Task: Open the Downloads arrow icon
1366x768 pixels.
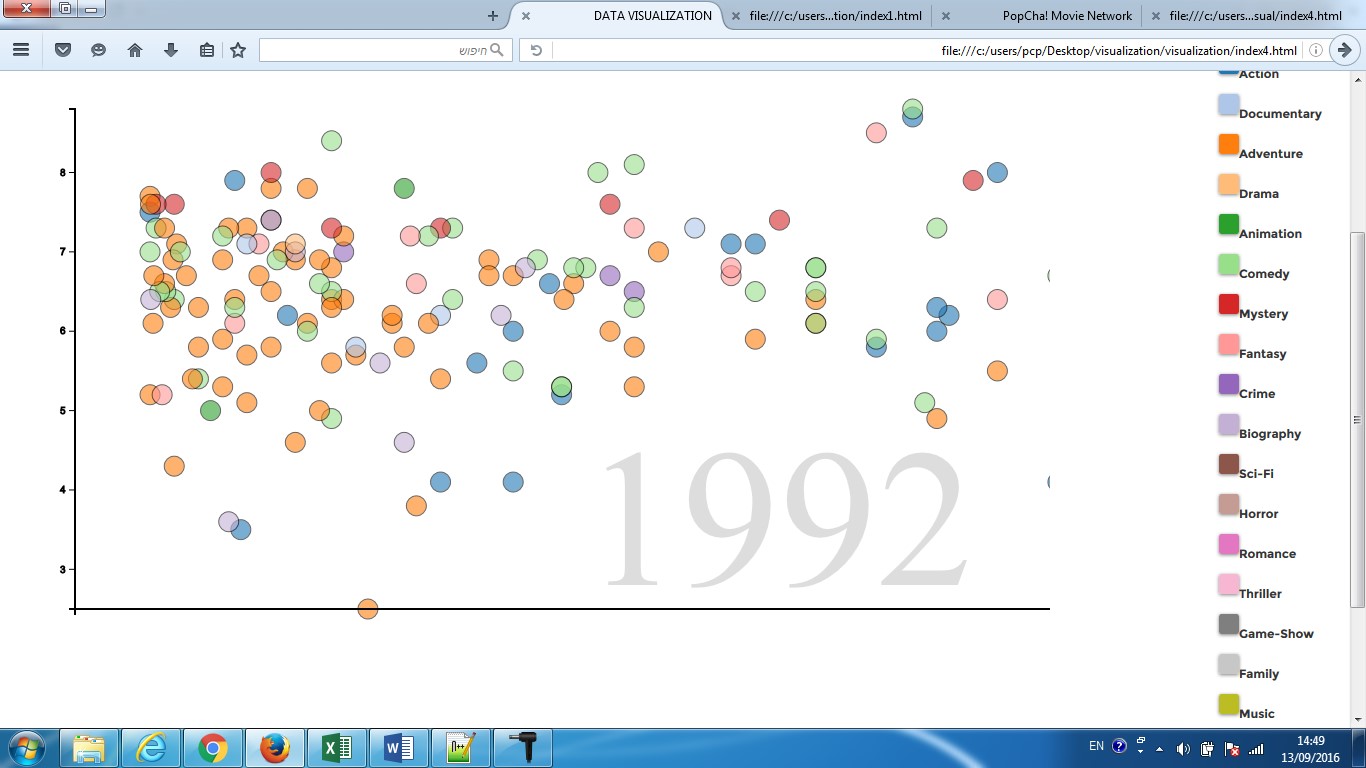Action: (171, 50)
